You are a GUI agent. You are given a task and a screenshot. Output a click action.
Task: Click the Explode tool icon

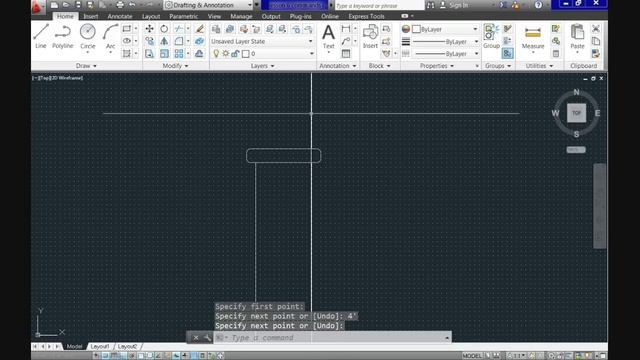pyautogui.click(x=200, y=41)
